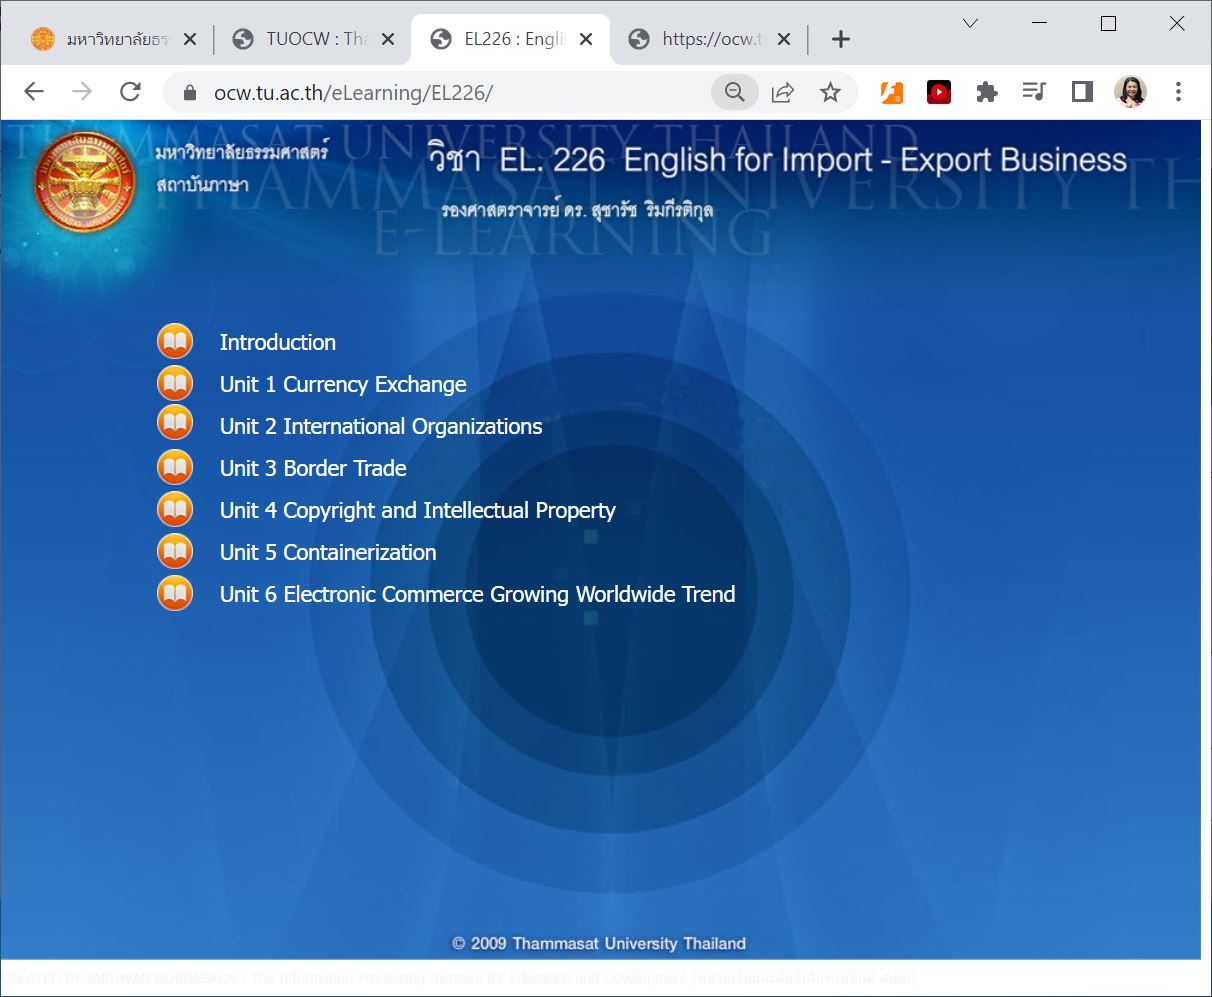This screenshot has height=997, width=1212.
Task: Click the zoom magnifier icon in address bar
Action: pos(735,93)
